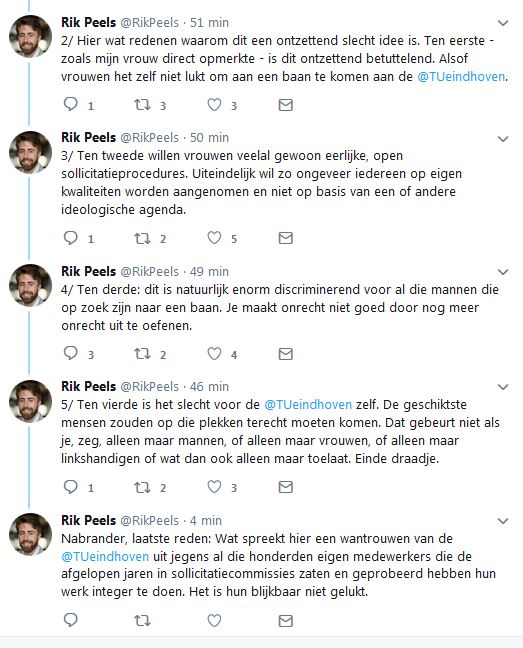Expand the options chevron on 46 min tweet
Screen dimensions: 523x648
coord(503,387)
